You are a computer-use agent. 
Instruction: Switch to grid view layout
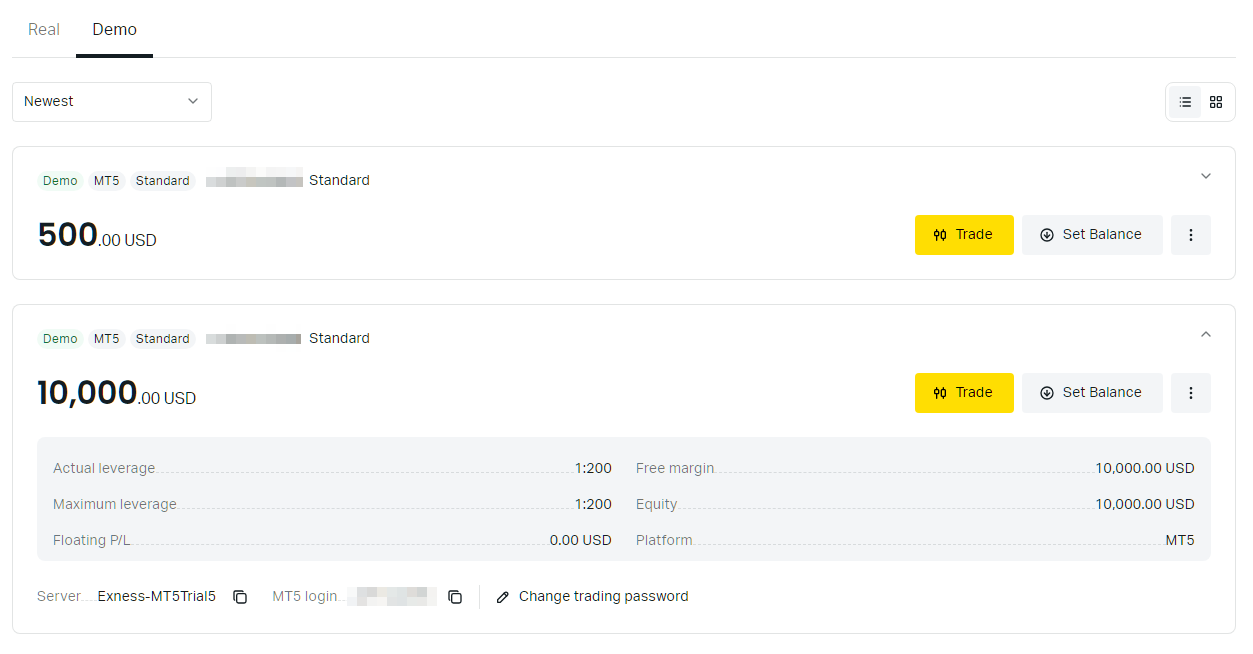[x=1216, y=102]
